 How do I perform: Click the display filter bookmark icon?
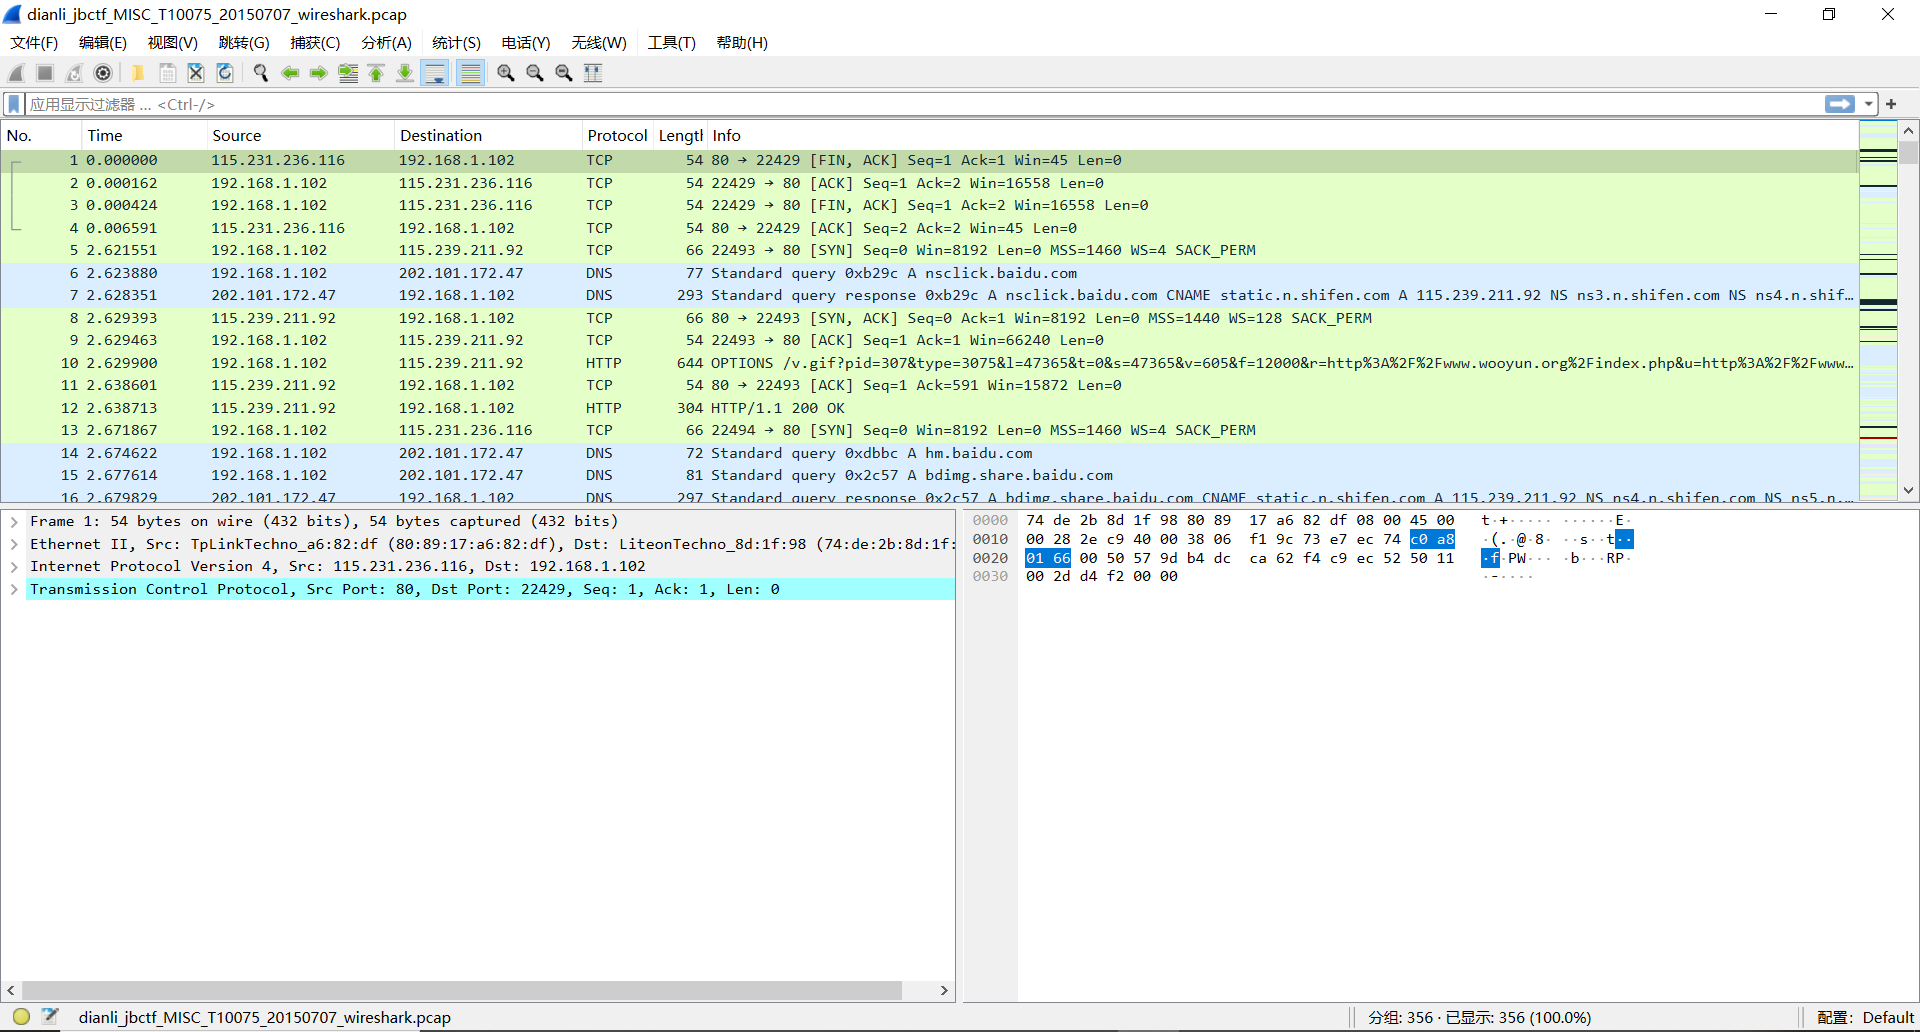(14, 104)
